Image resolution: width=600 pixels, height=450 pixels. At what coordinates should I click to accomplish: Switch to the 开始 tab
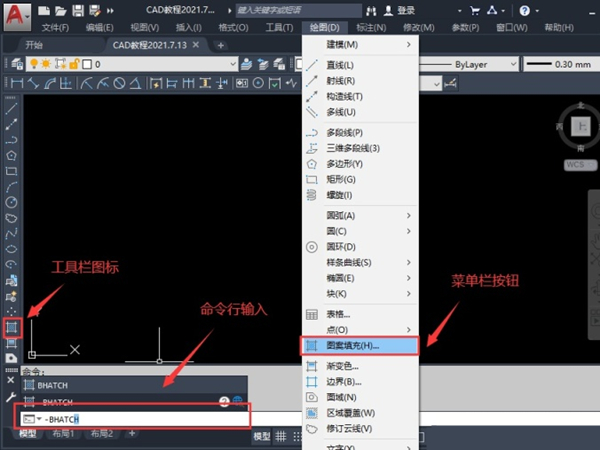[35, 45]
